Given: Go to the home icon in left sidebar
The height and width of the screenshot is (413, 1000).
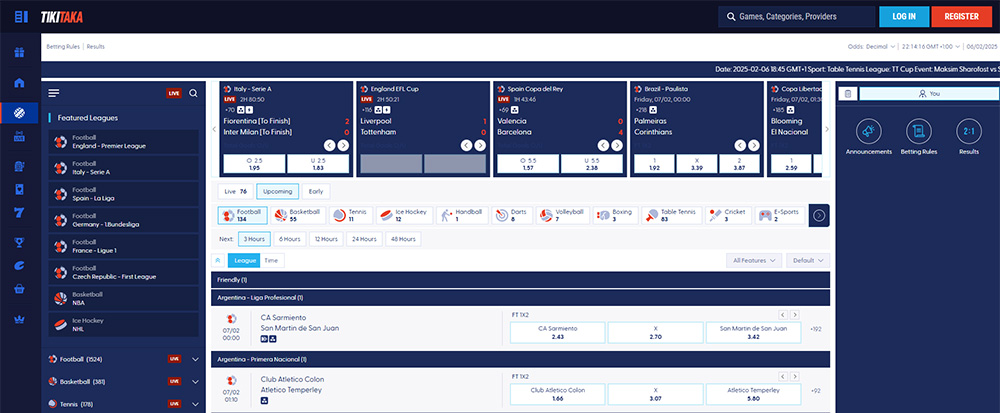Looking at the screenshot, I should pos(19,82).
